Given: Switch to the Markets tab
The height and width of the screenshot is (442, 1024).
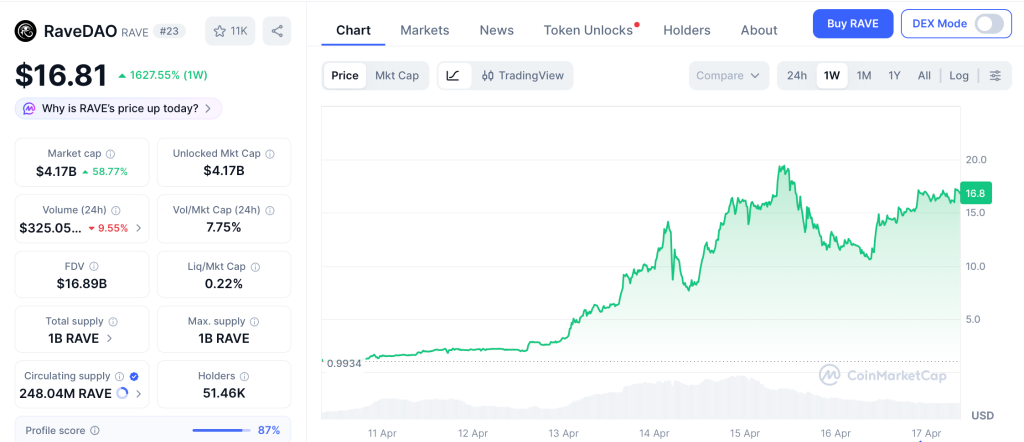Looking at the screenshot, I should point(425,30).
